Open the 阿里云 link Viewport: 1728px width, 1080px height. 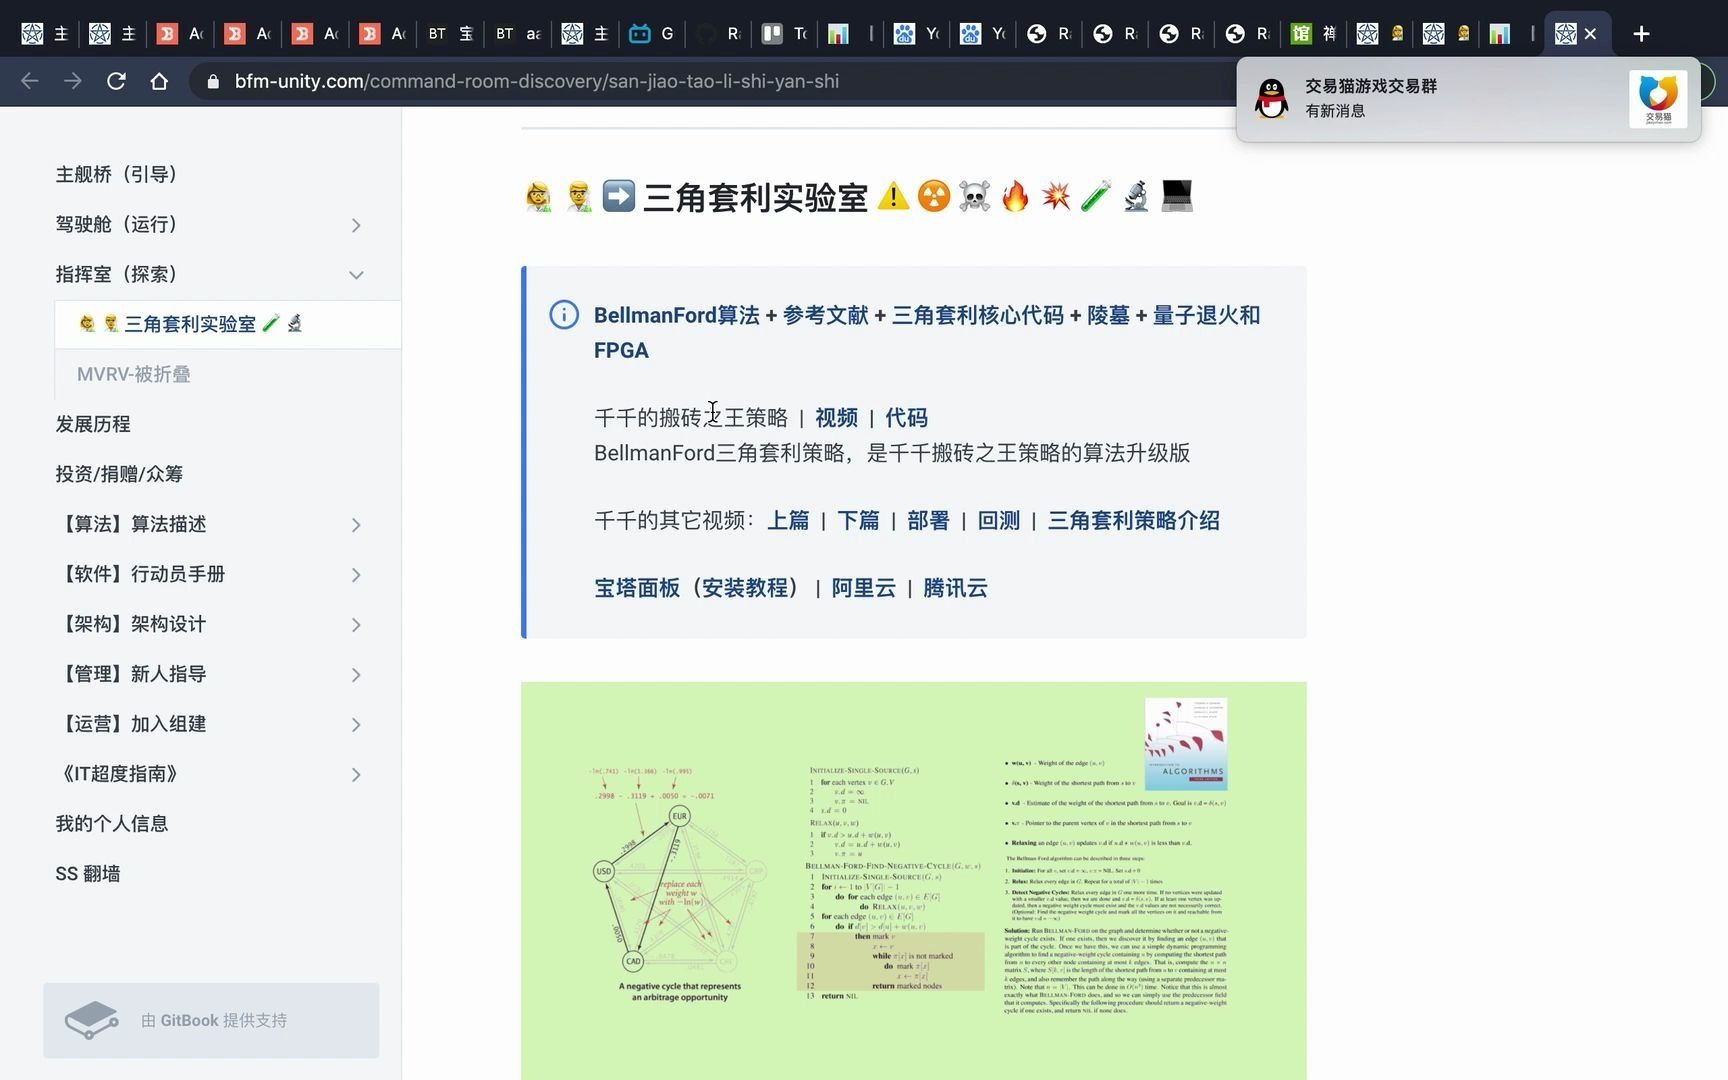point(862,588)
